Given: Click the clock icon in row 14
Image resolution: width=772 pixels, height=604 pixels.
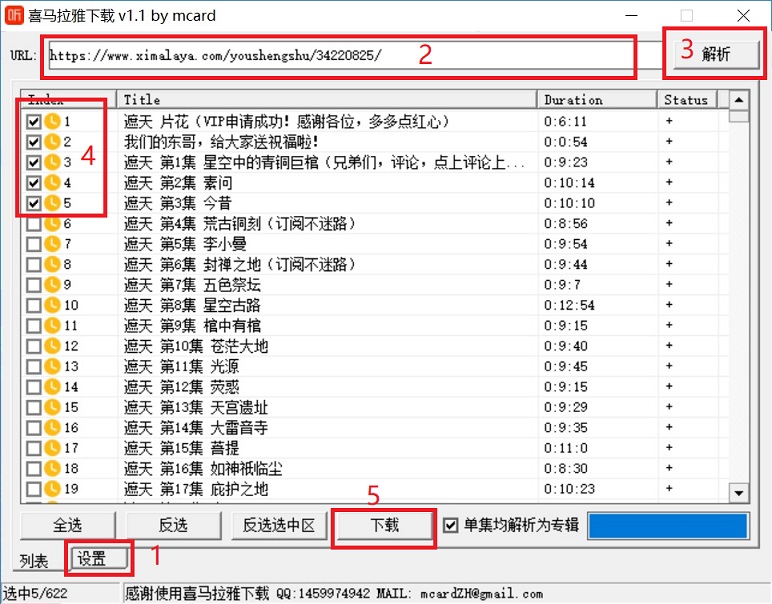Looking at the screenshot, I should click(52, 387).
